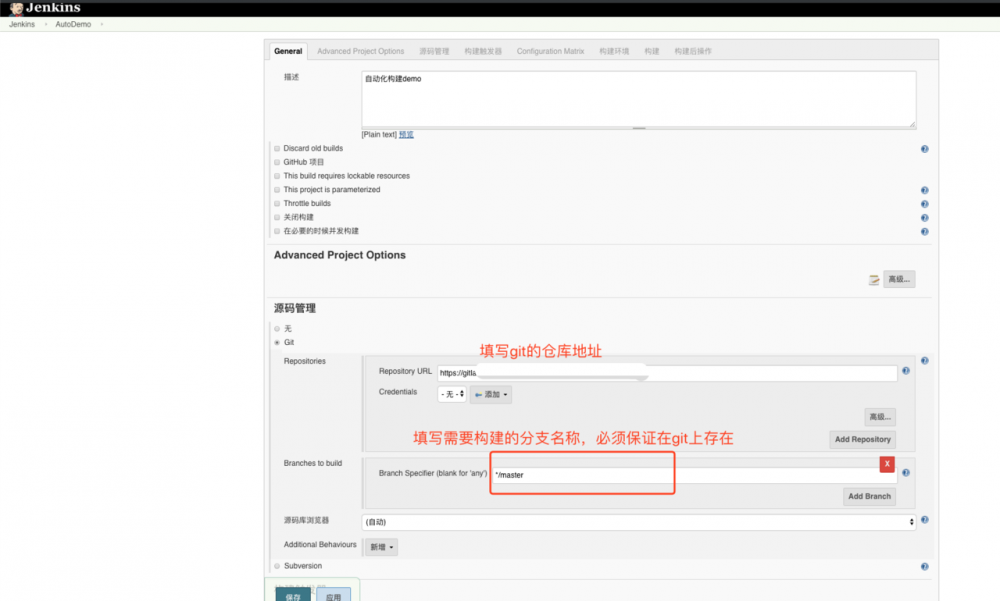This screenshot has width=1000, height=601.
Task: Click the Branch Specifier field containing */master
Action: click(582, 474)
